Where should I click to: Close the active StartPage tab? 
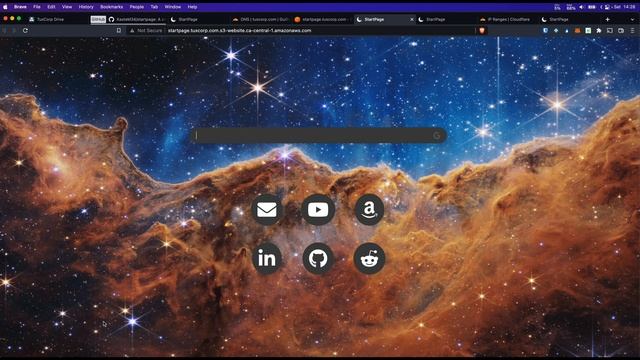pos(412,19)
